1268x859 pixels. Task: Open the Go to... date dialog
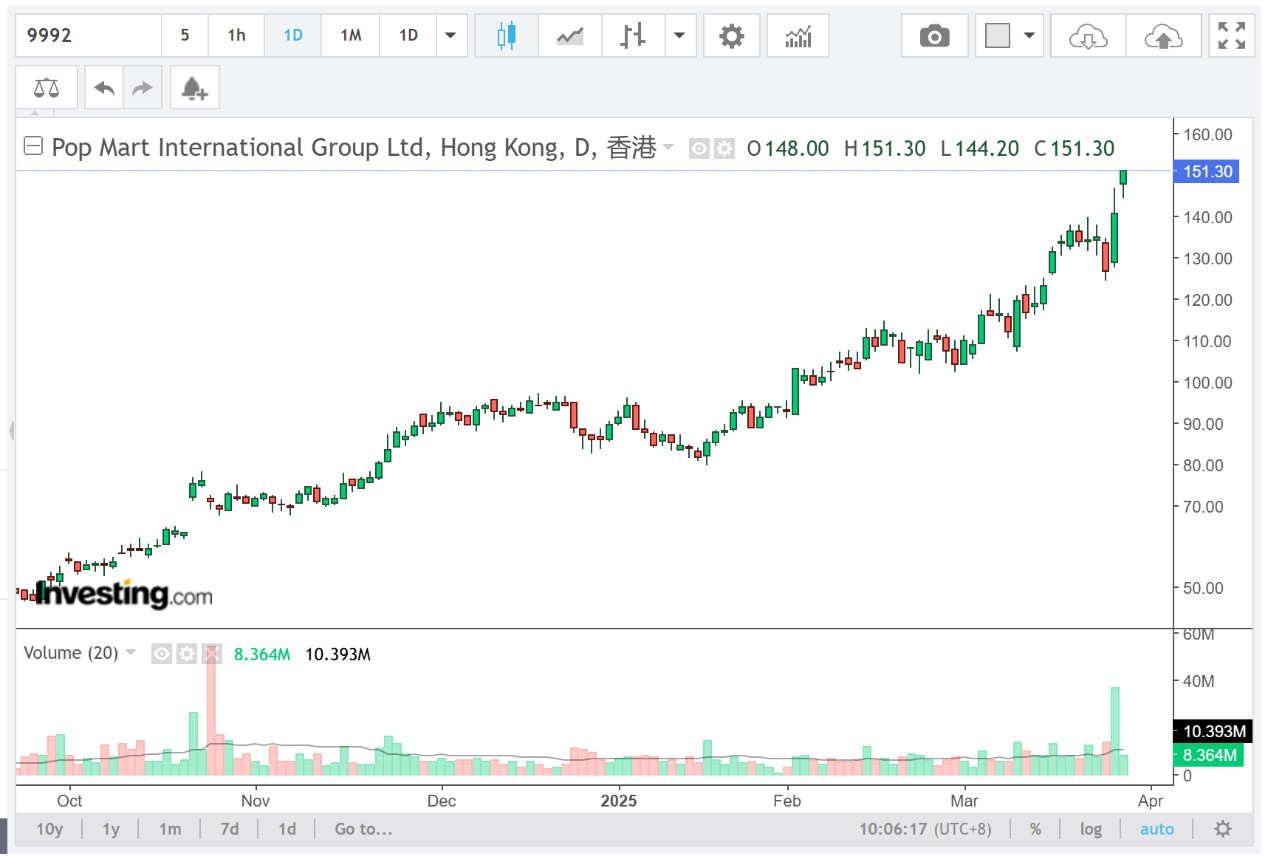pyautogui.click(x=364, y=829)
